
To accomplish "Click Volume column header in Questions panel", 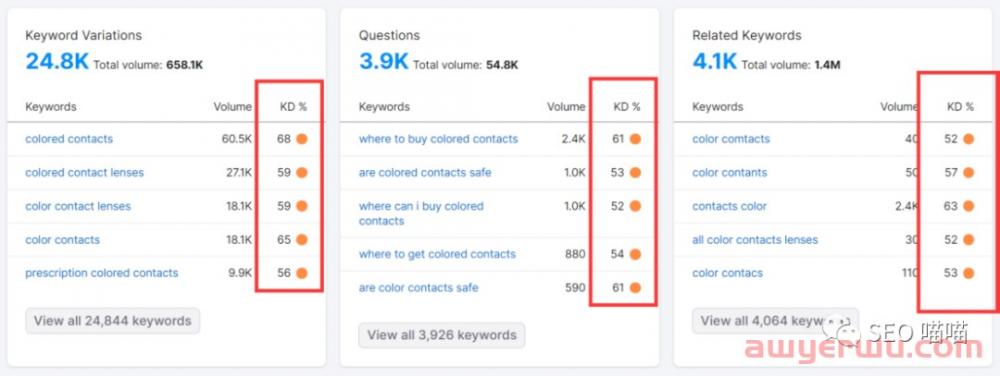I will [566, 107].
